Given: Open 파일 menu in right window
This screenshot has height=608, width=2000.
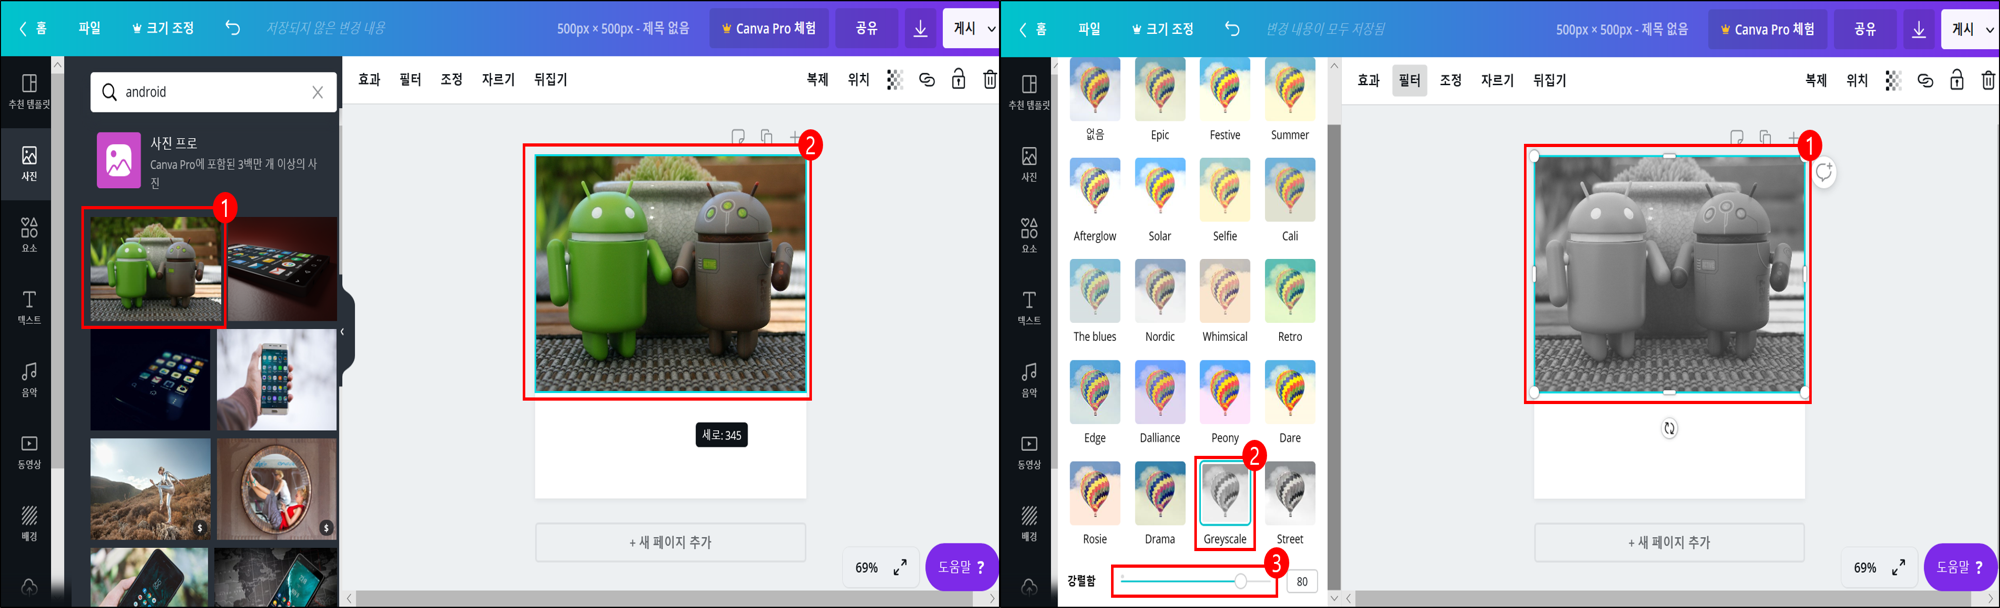Looking at the screenshot, I should (x=1089, y=29).
